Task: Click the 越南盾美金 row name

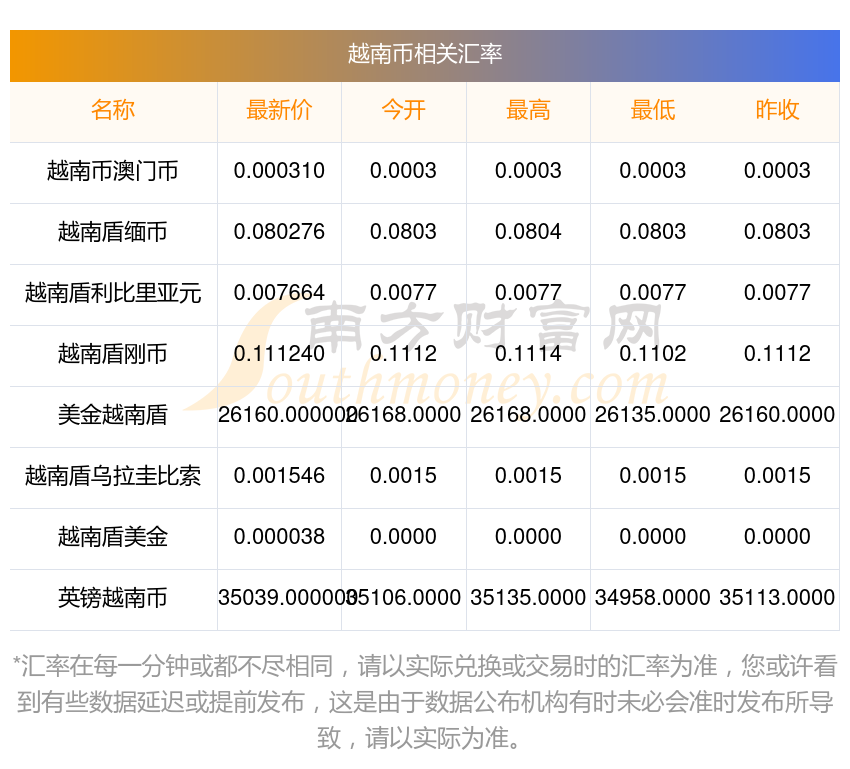Action: pos(113,537)
